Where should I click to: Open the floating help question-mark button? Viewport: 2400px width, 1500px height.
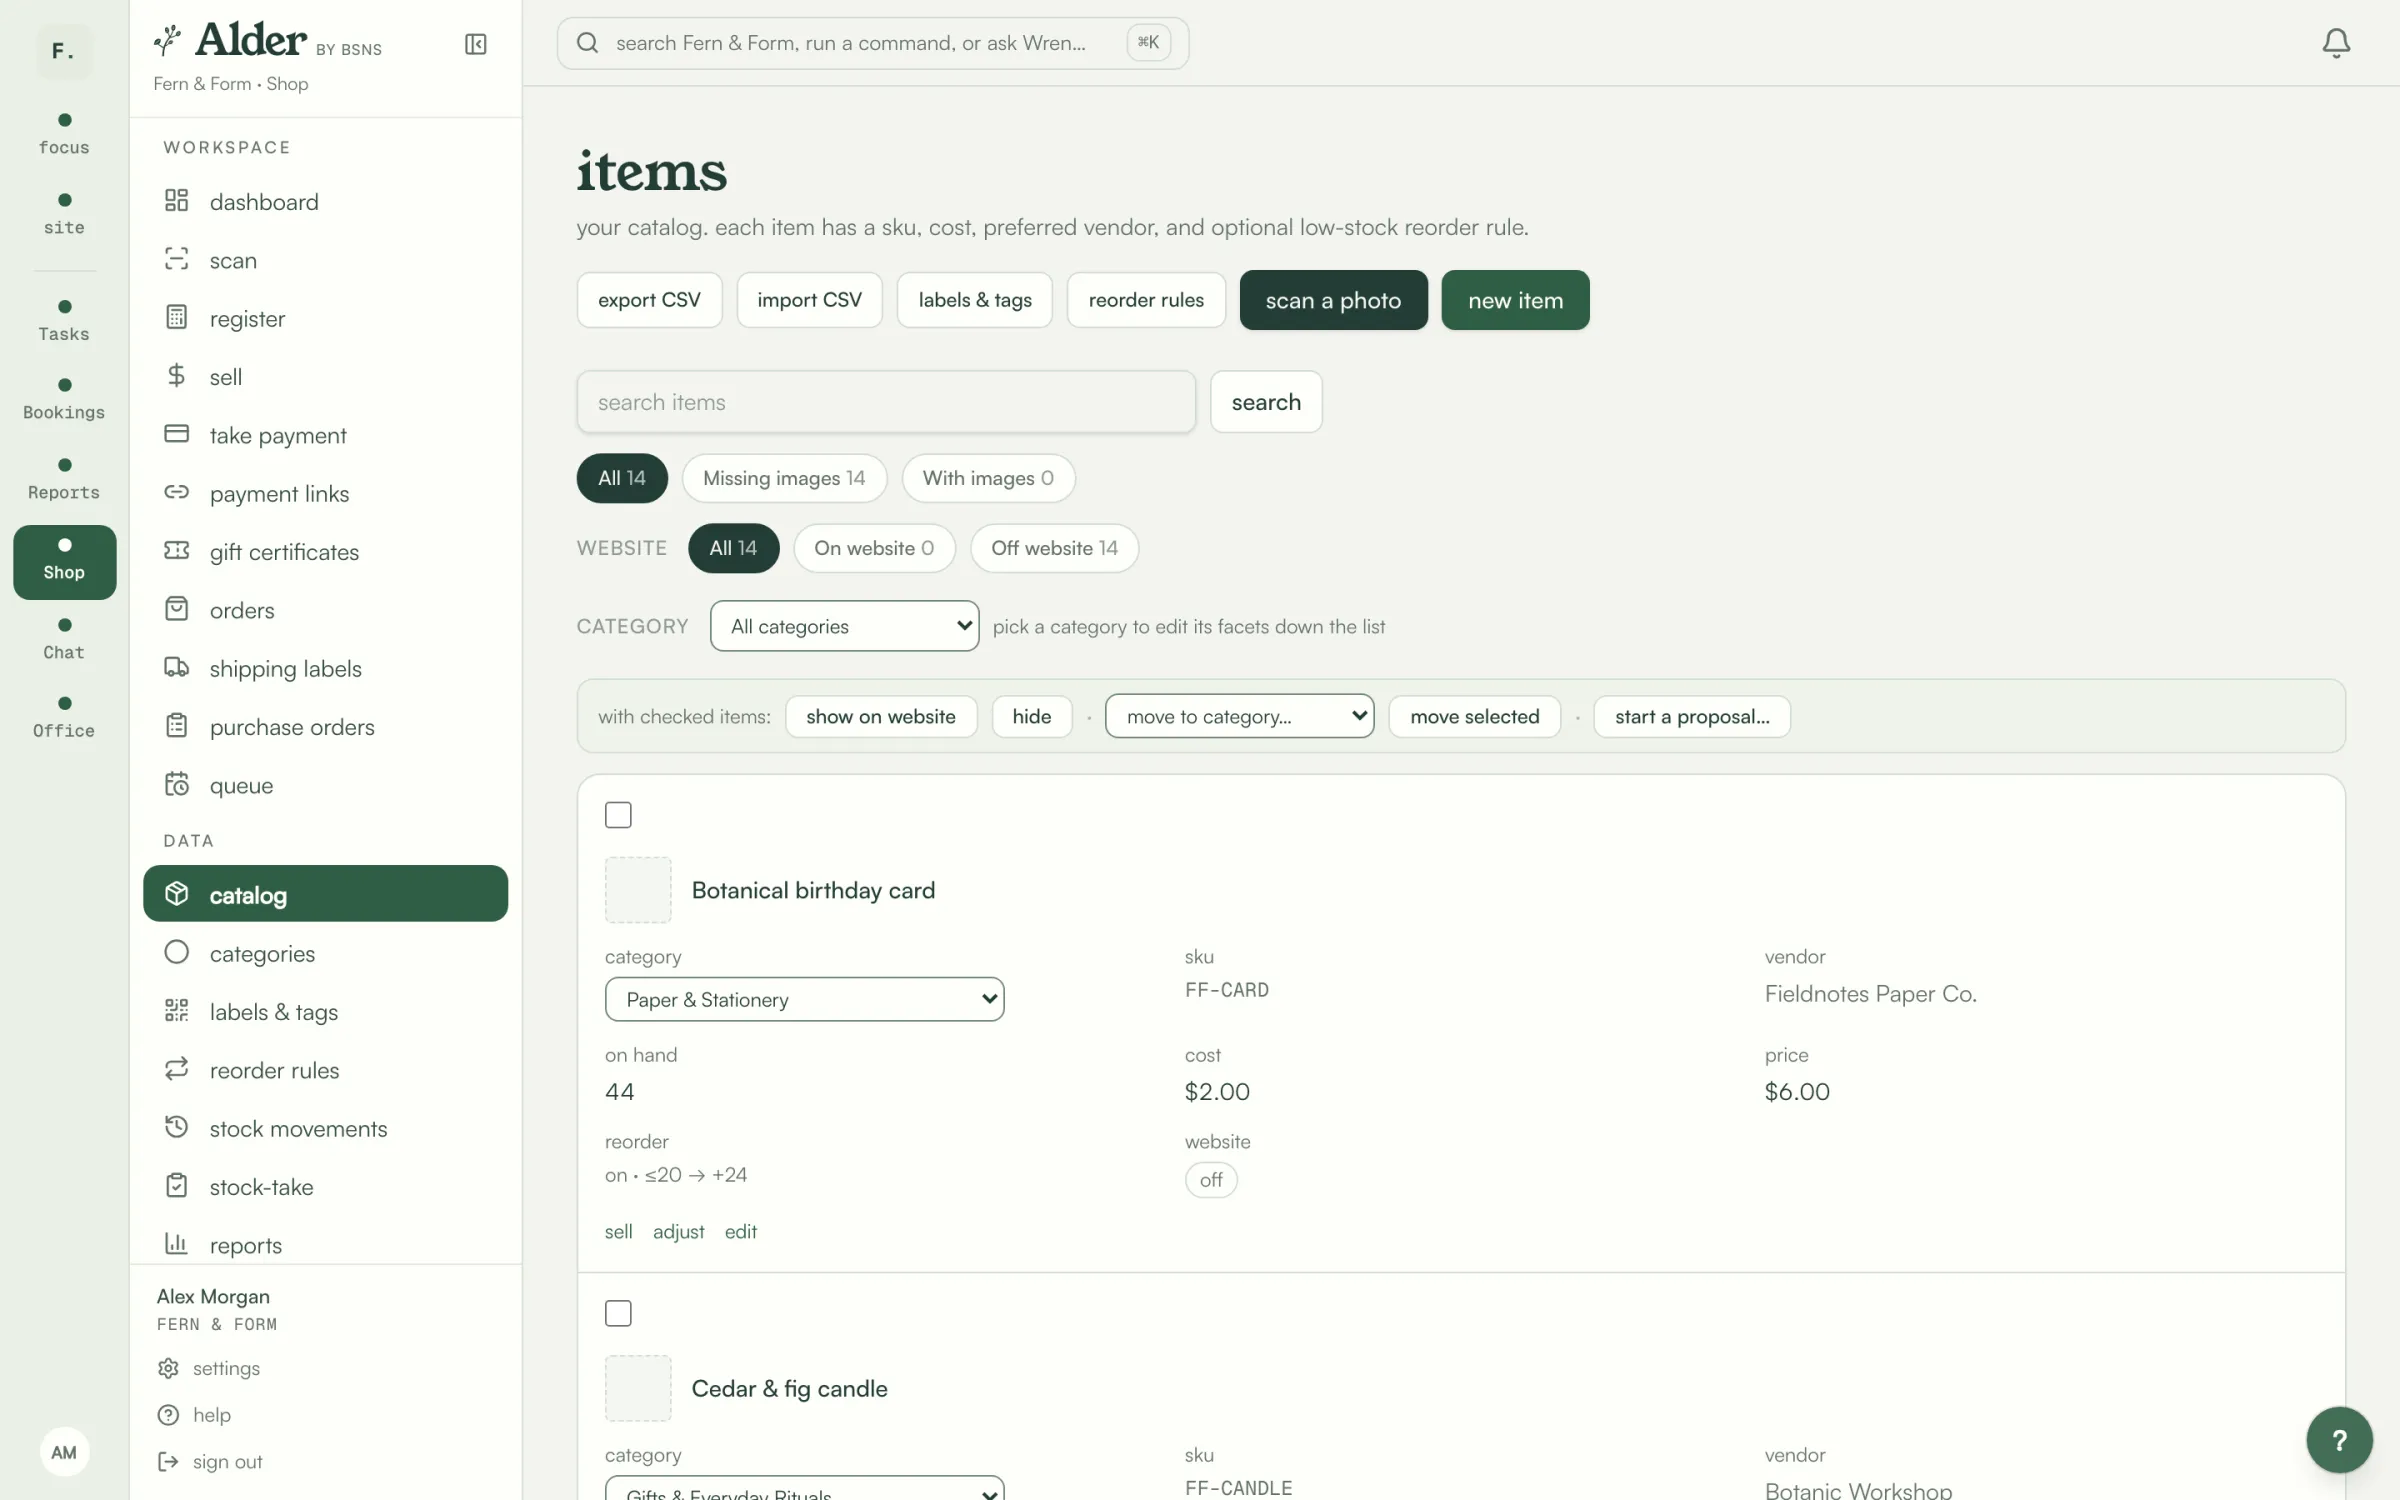pyautogui.click(x=2339, y=1440)
